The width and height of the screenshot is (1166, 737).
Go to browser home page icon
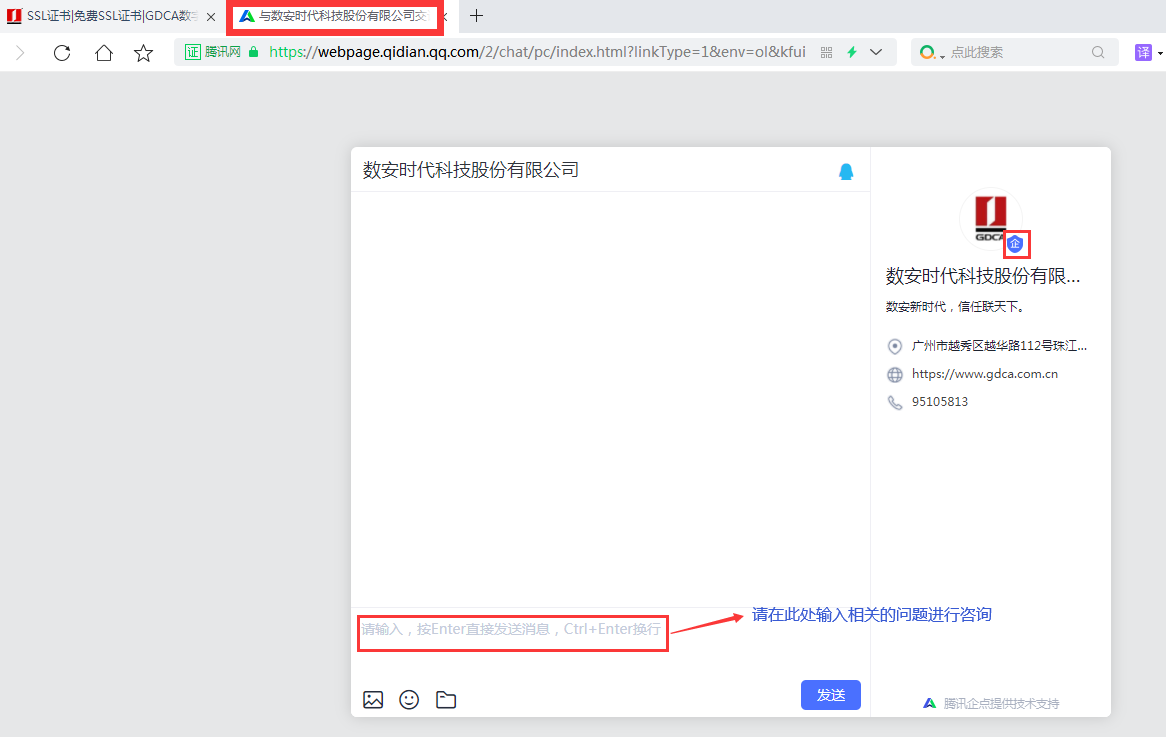click(103, 53)
